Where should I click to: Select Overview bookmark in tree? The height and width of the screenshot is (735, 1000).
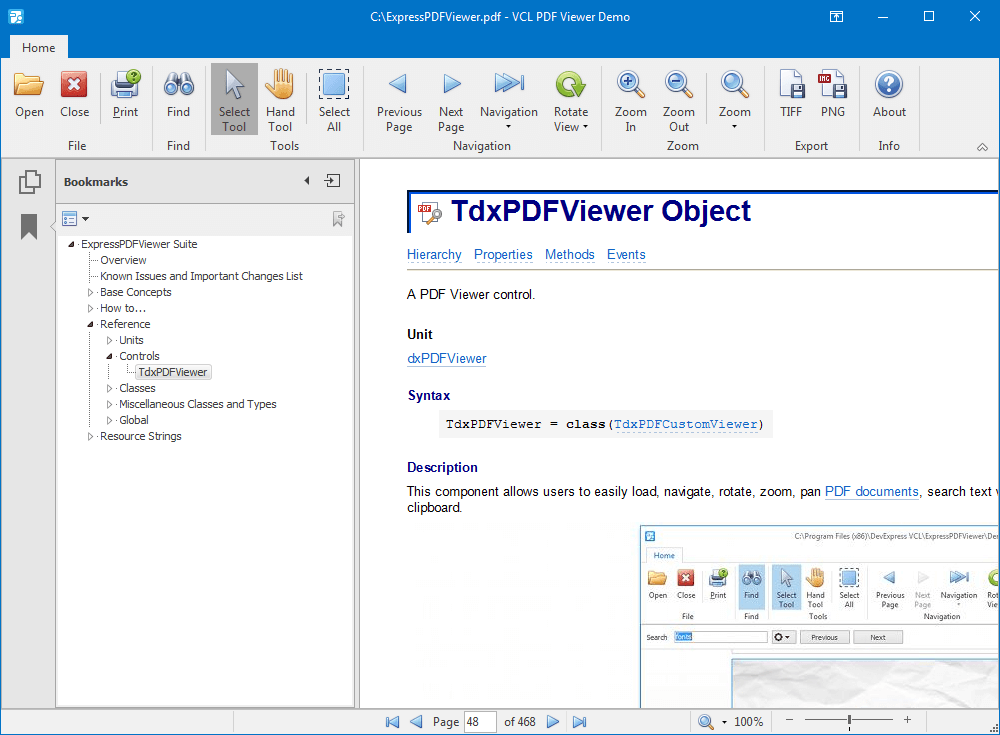click(x=123, y=260)
